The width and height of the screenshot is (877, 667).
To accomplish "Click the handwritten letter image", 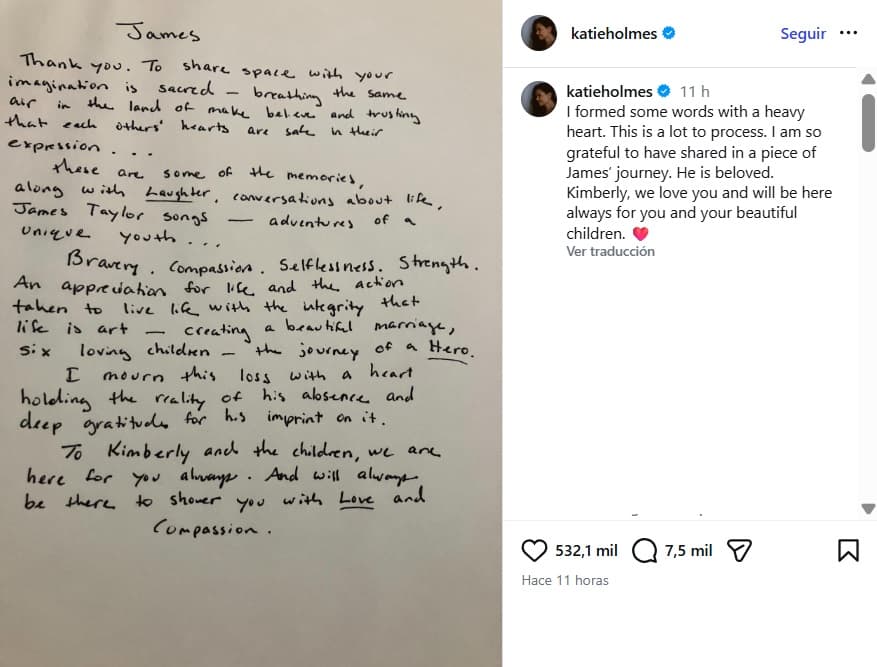I will (x=250, y=330).
